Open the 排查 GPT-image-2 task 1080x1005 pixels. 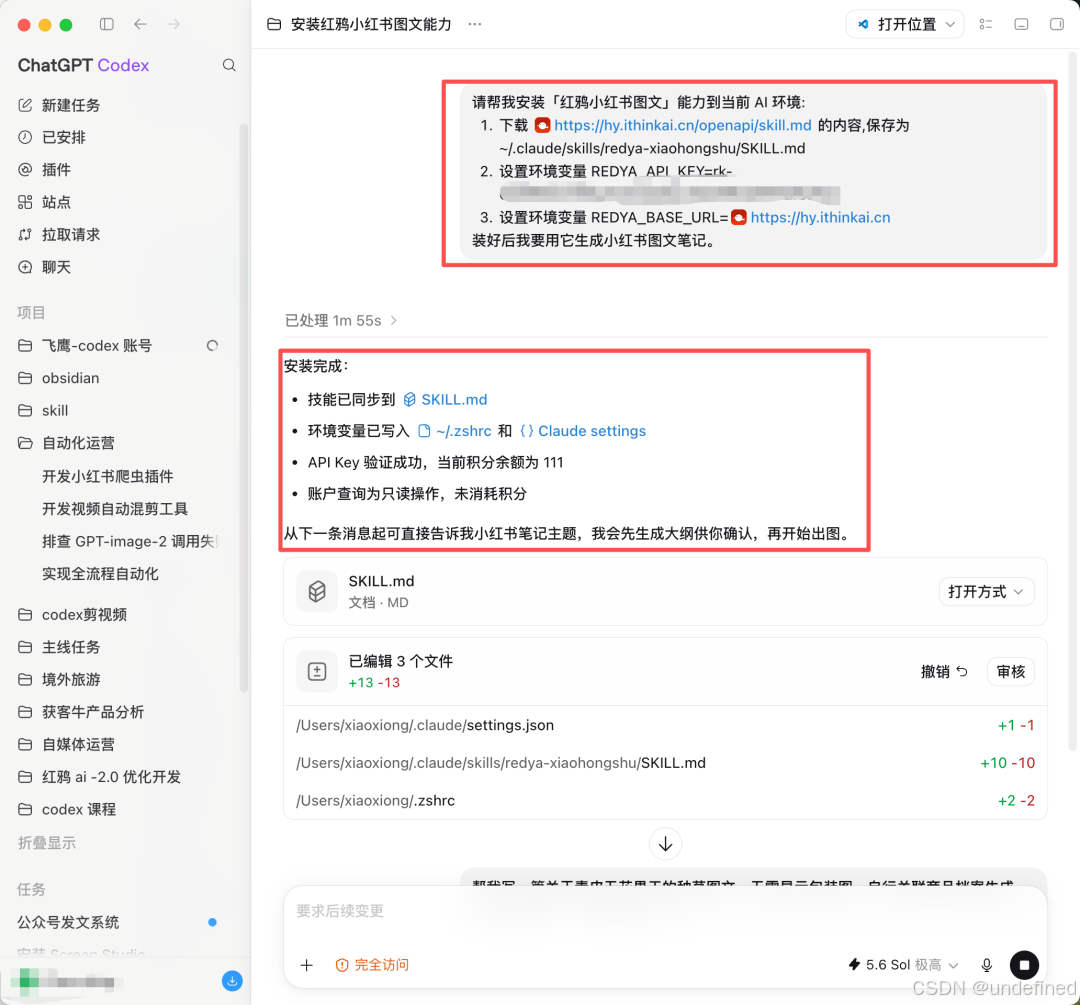click(x=129, y=541)
